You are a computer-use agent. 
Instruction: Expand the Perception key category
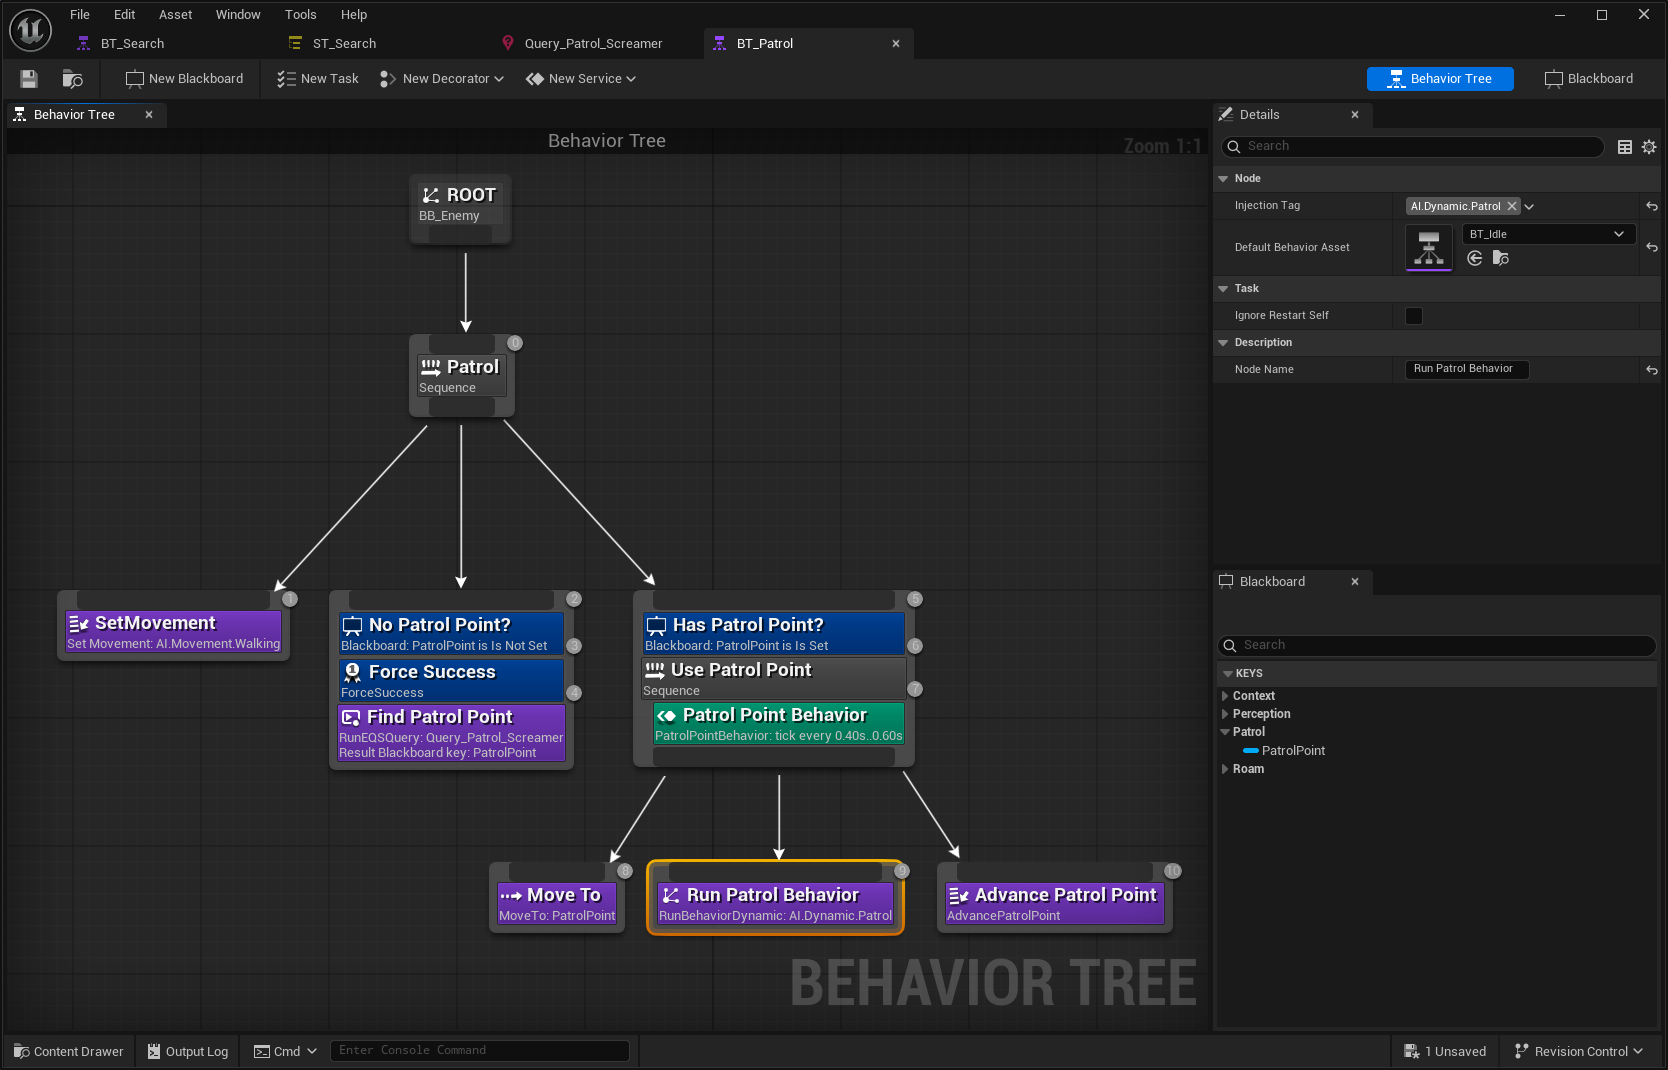(1225, 713)
